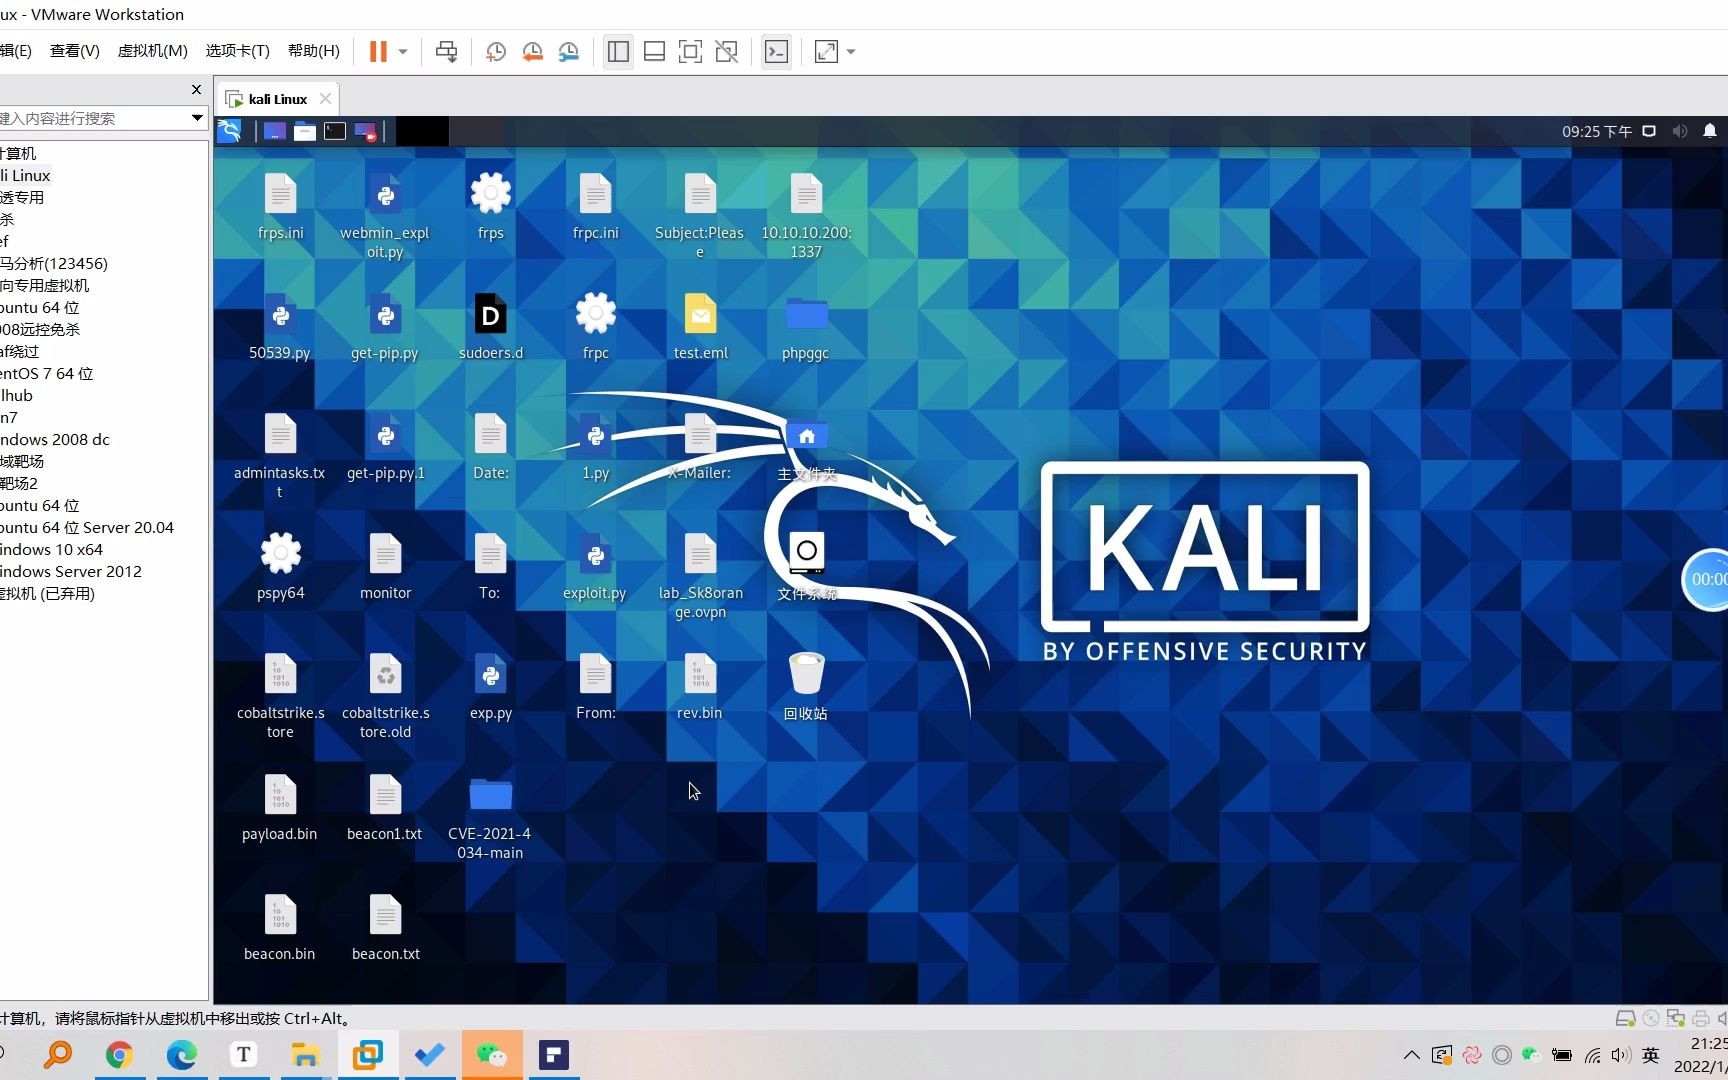Select Ubuntu 64 位 Server 20.04 in library

(x=87, y=527)
